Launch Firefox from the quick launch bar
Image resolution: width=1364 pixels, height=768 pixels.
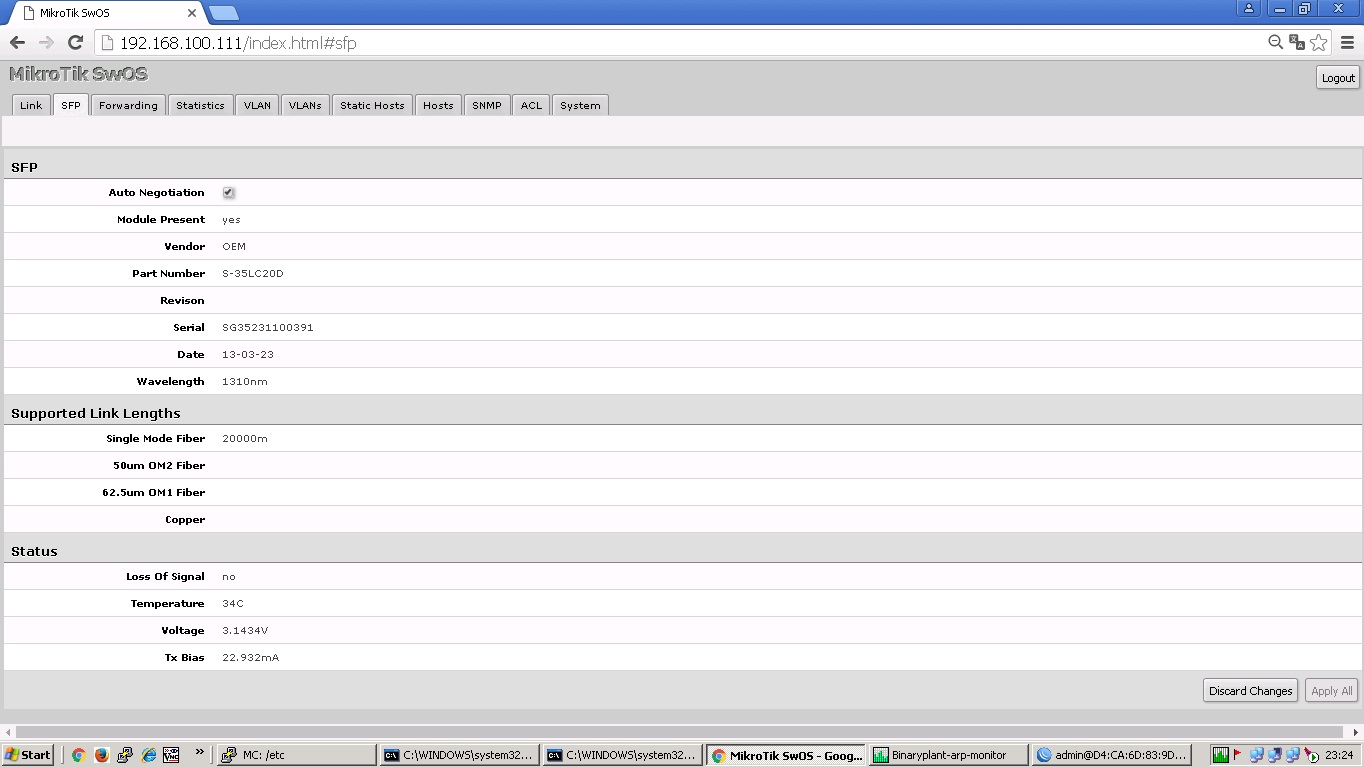tap(102, 755)
